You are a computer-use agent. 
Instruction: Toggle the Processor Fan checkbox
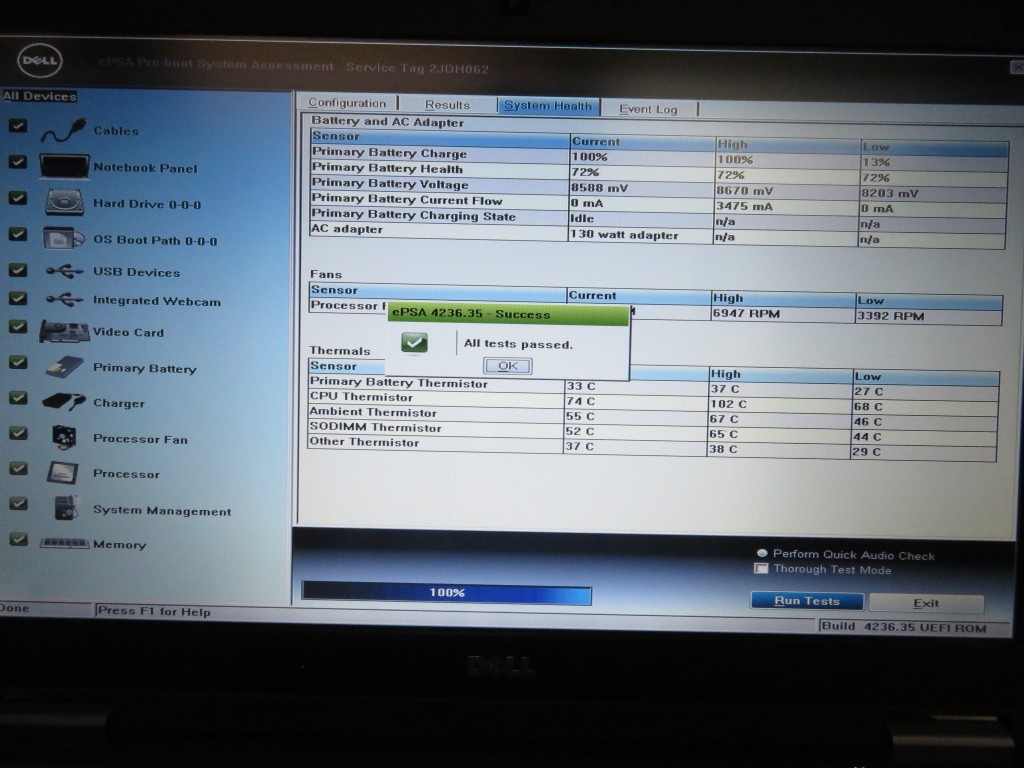18,433
